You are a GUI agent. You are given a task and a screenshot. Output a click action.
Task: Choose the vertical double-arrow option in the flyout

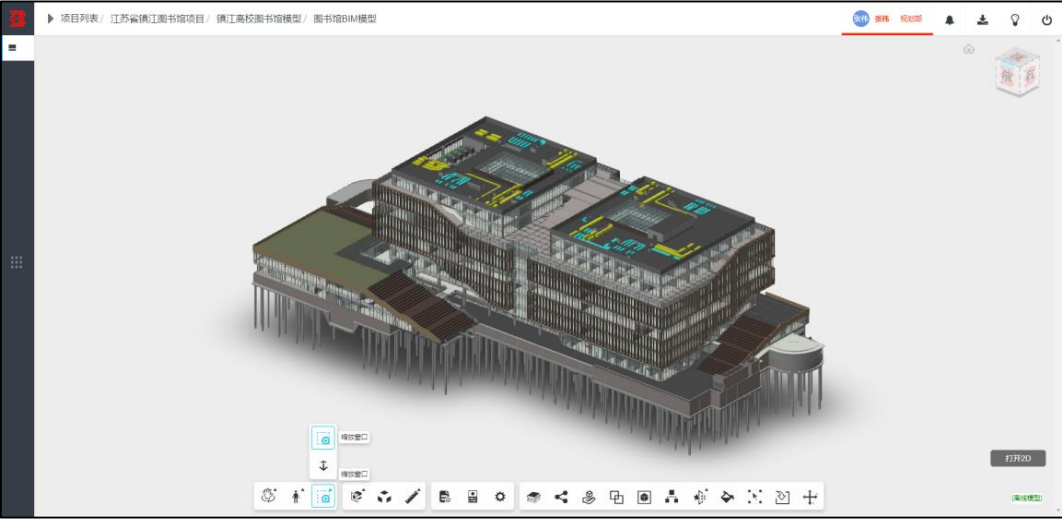(323, 465)
